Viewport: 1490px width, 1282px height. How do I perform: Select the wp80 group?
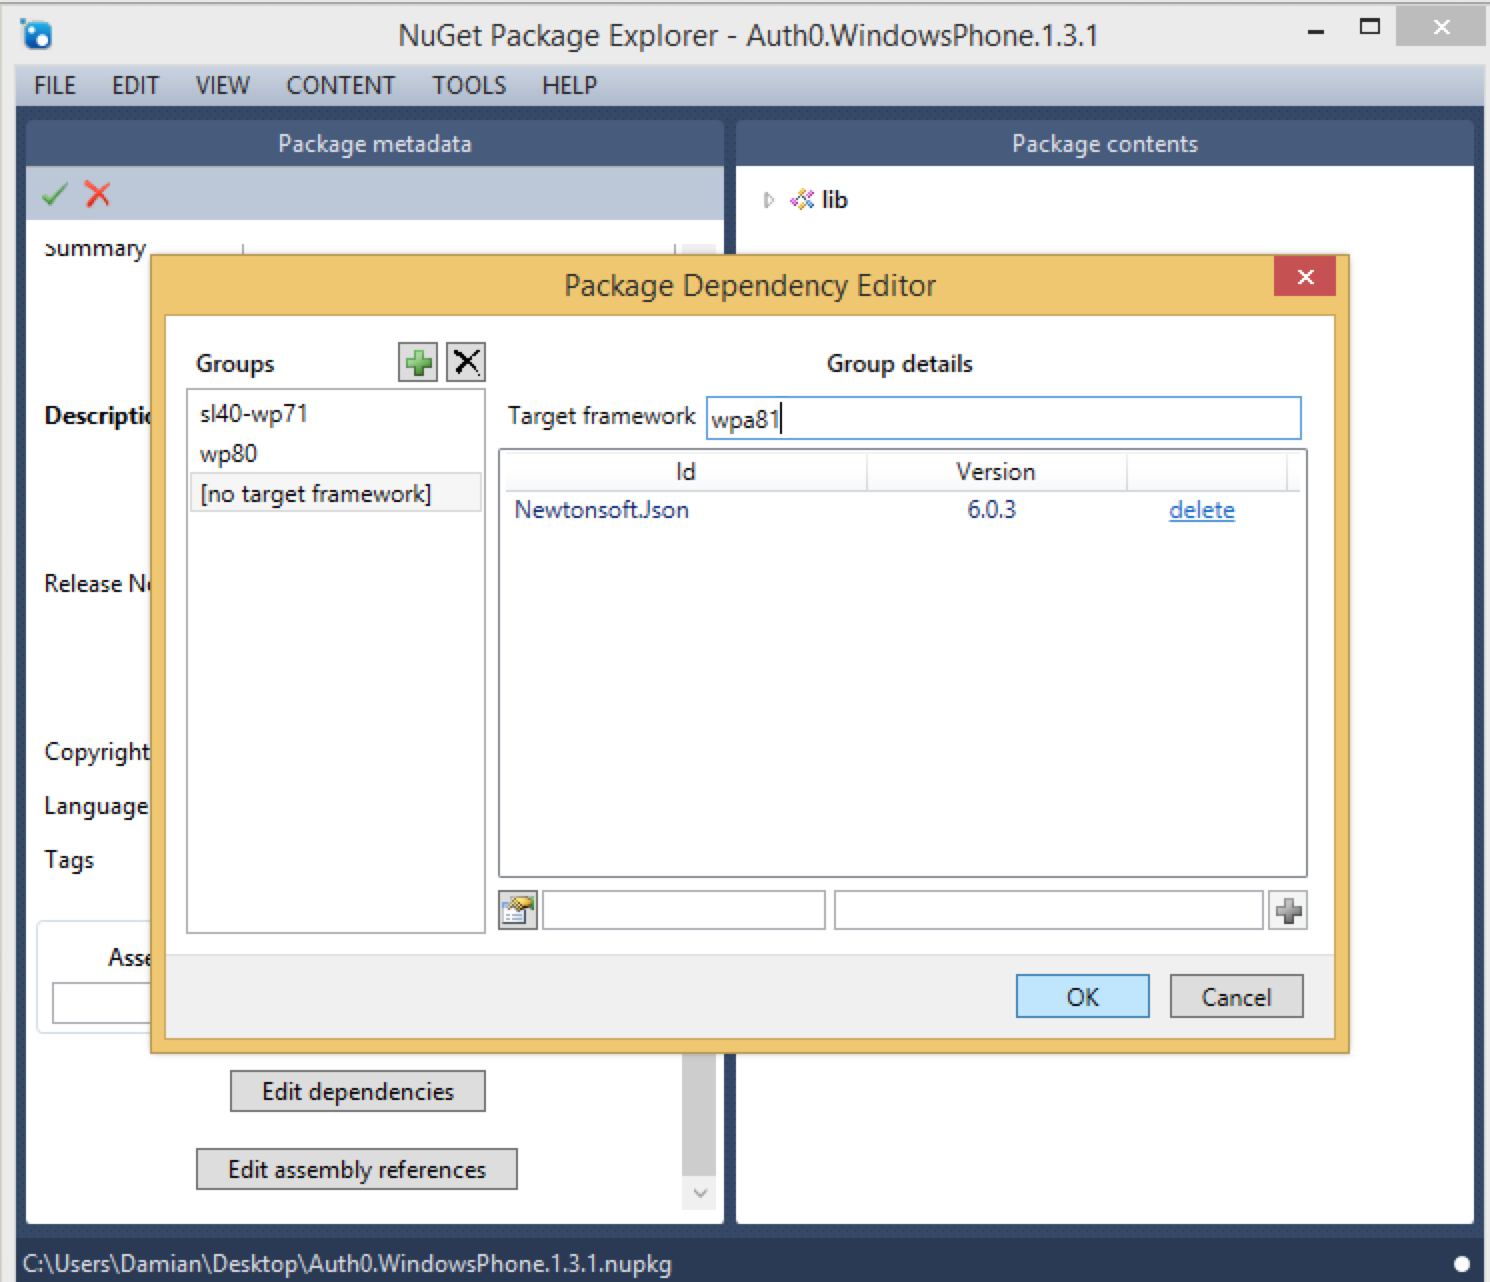[335, 453]
